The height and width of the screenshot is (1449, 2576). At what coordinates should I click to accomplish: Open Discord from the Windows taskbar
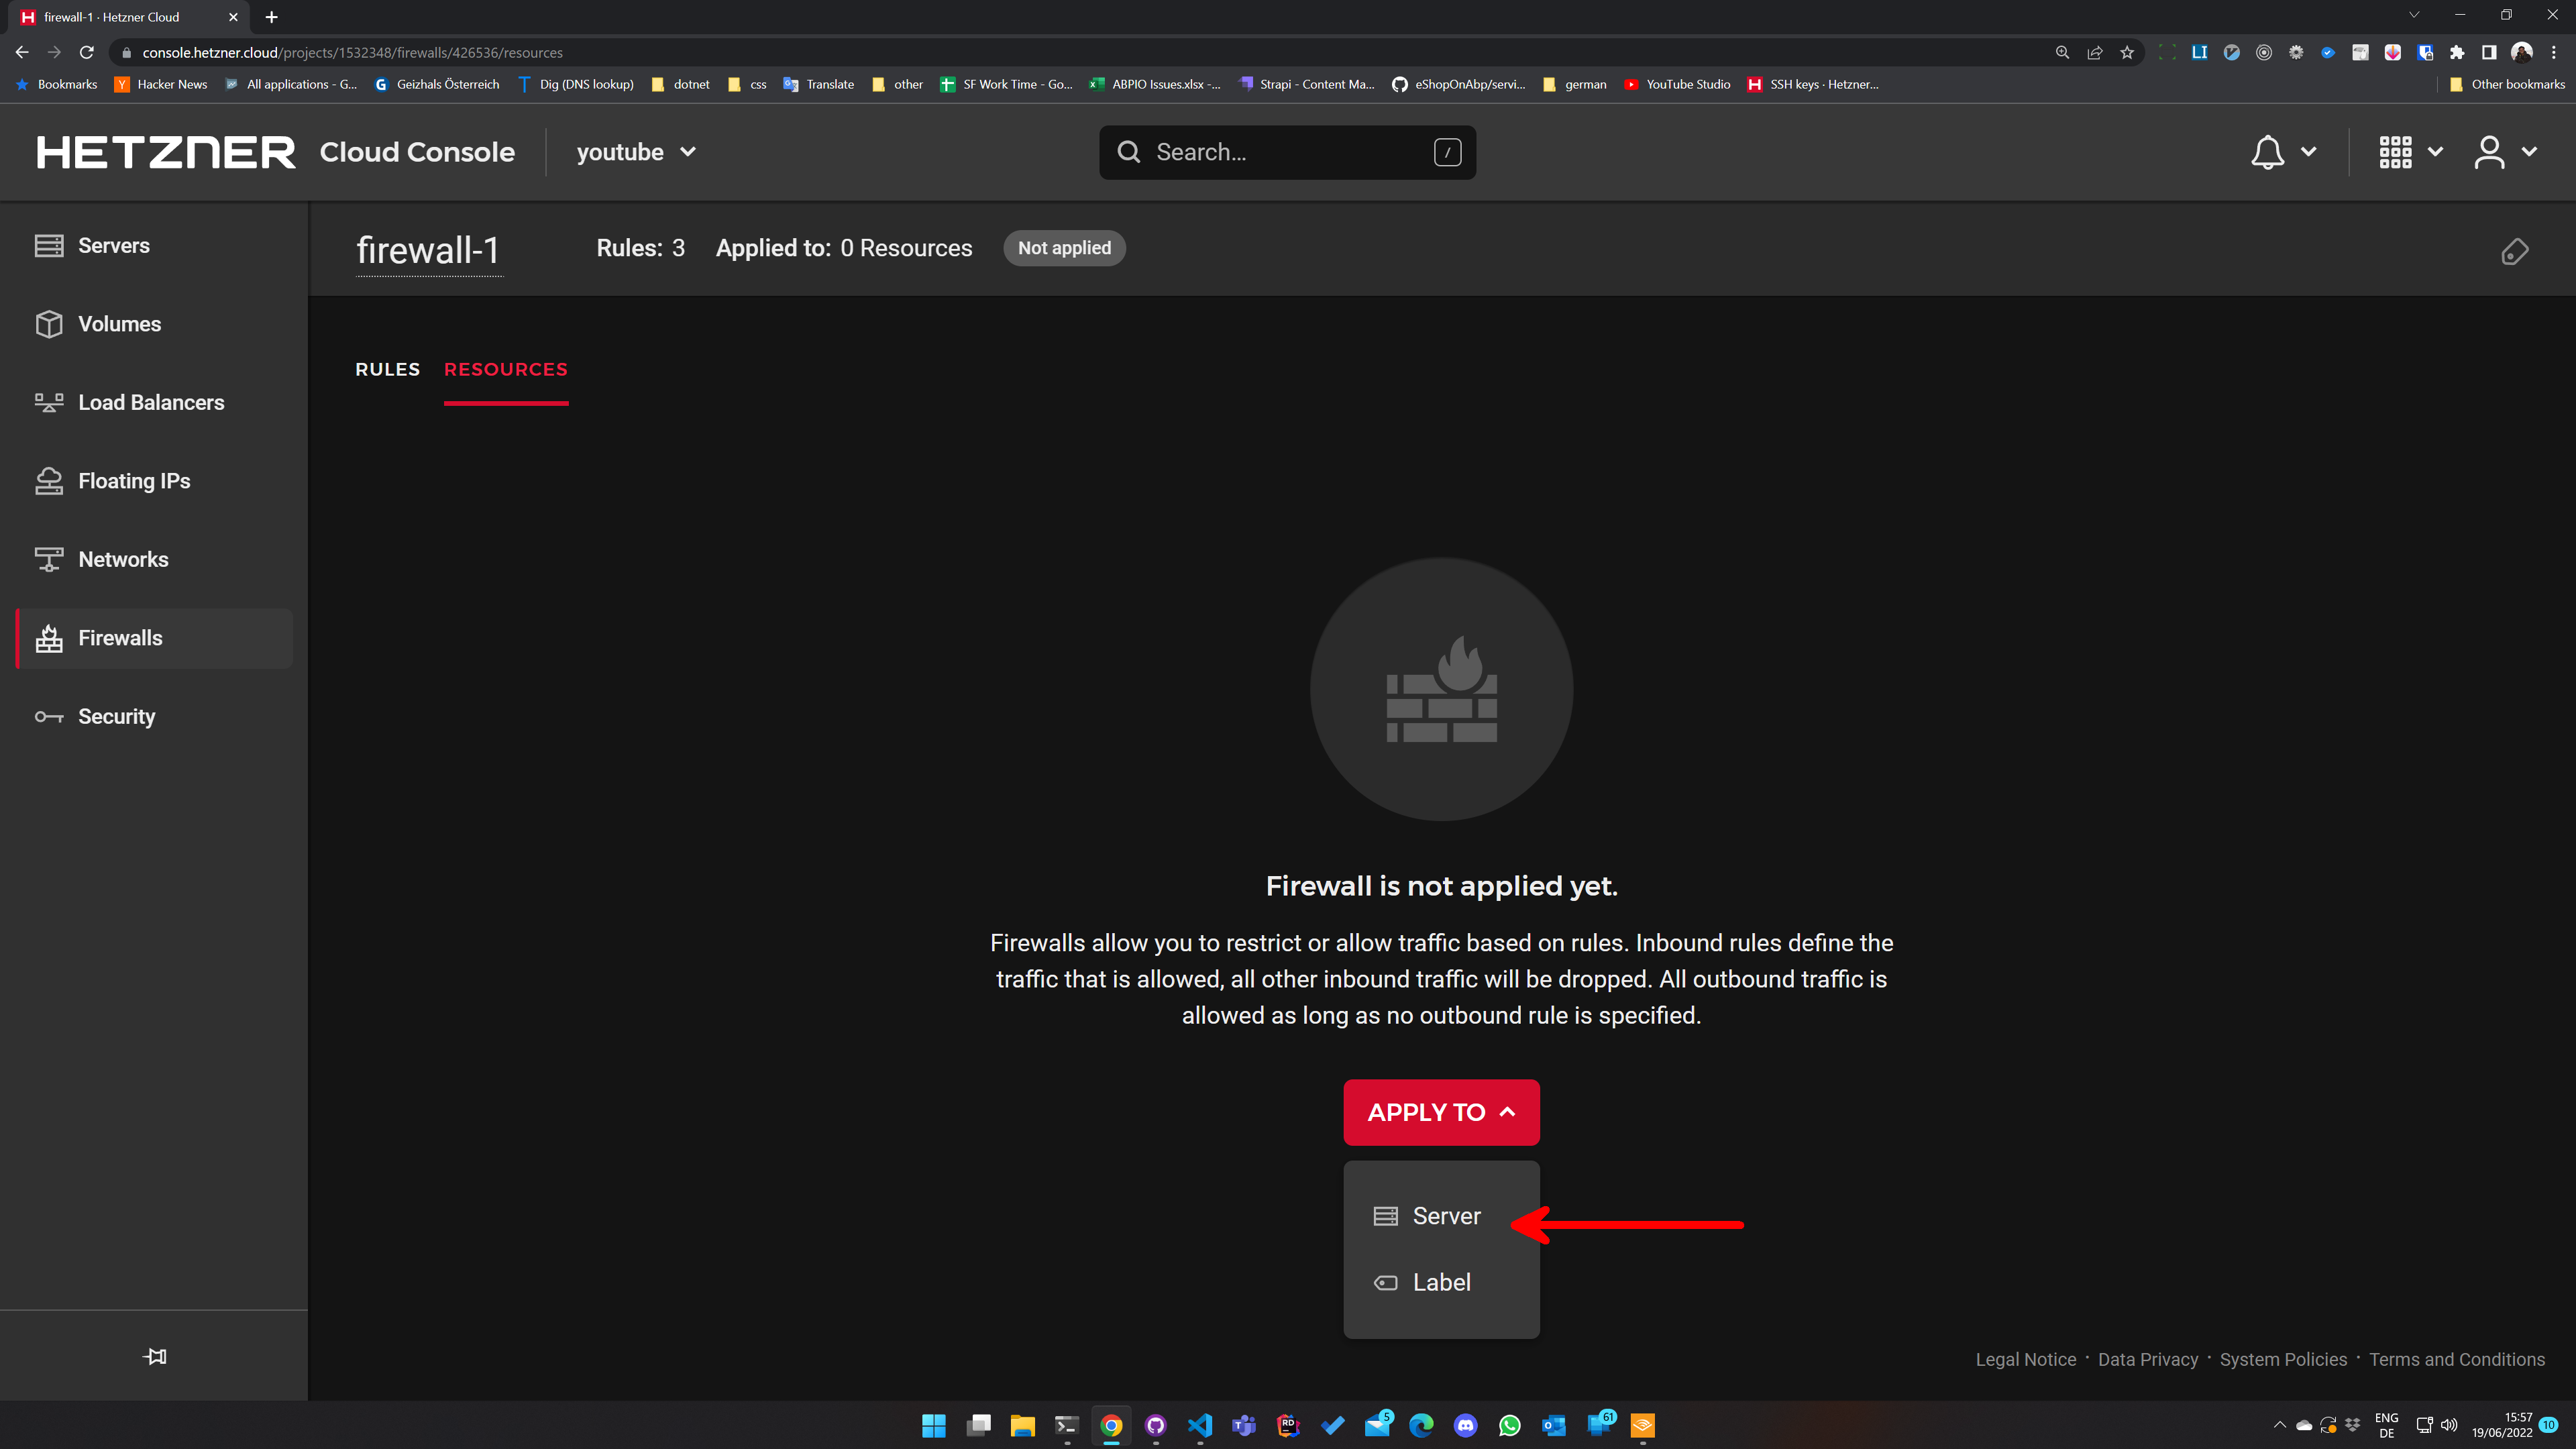click(1465, 1425)
